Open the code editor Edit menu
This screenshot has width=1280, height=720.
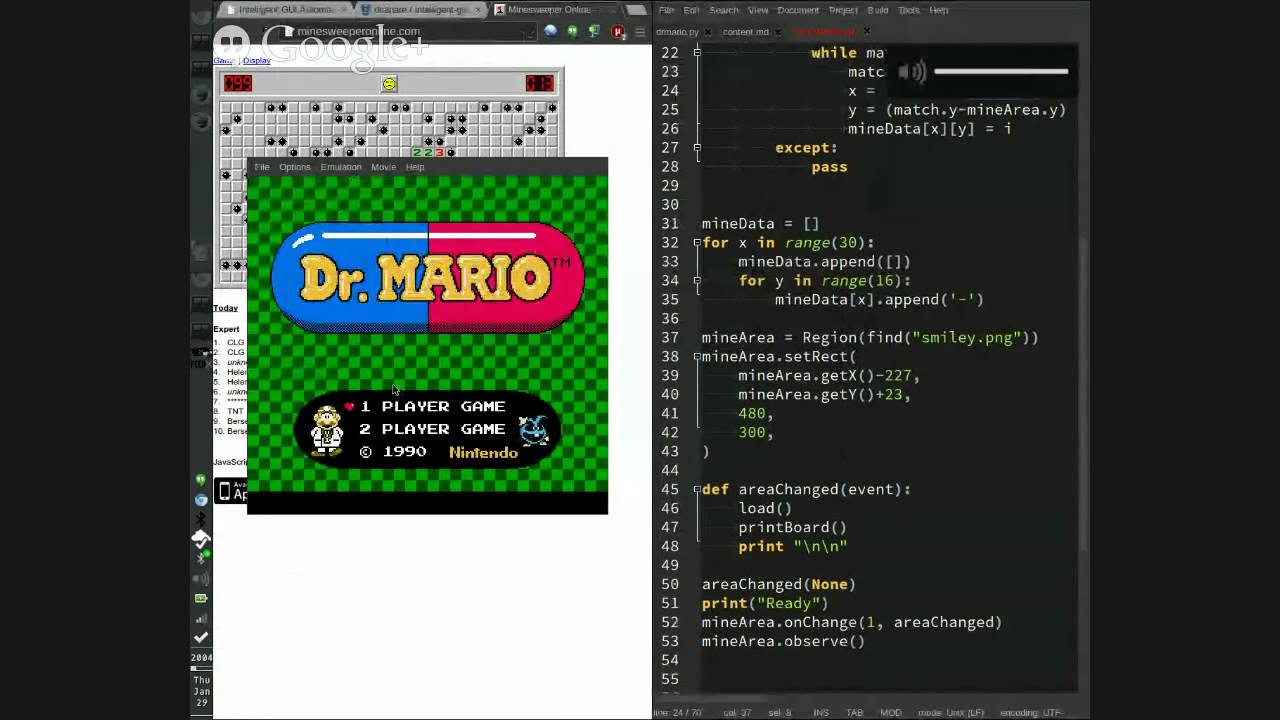691,10
